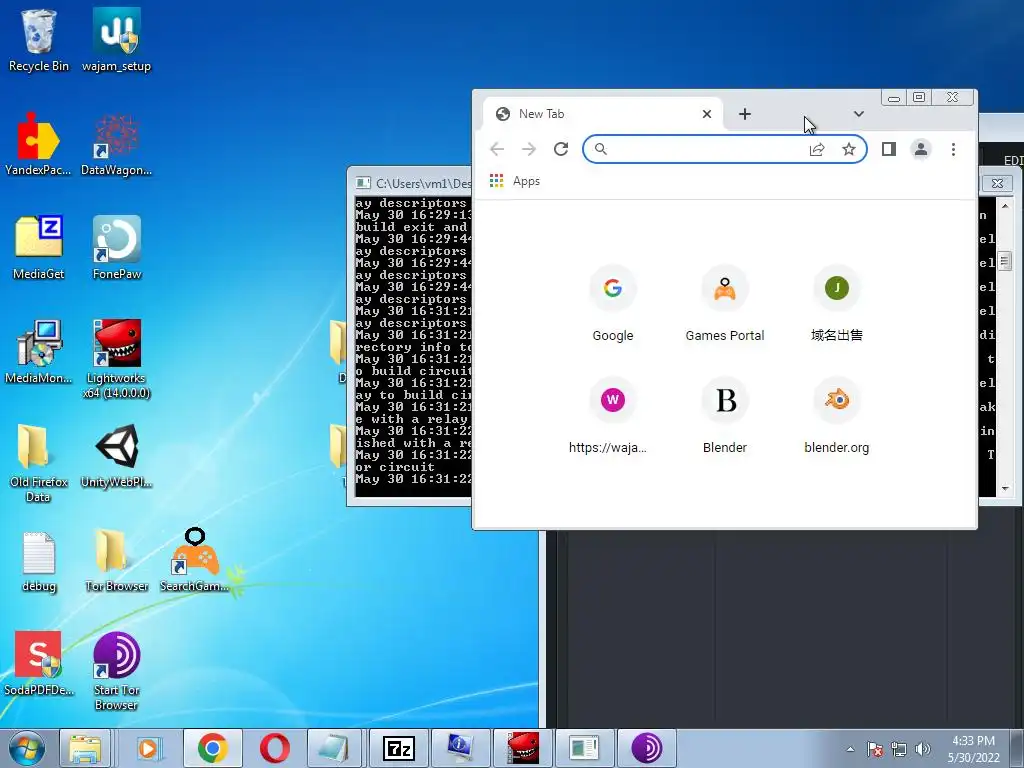Image resolution: width=1024 pixels, height=768 pixels.
Task: Bookmark this tab with the star icon
Action: [x=848, y=150]
